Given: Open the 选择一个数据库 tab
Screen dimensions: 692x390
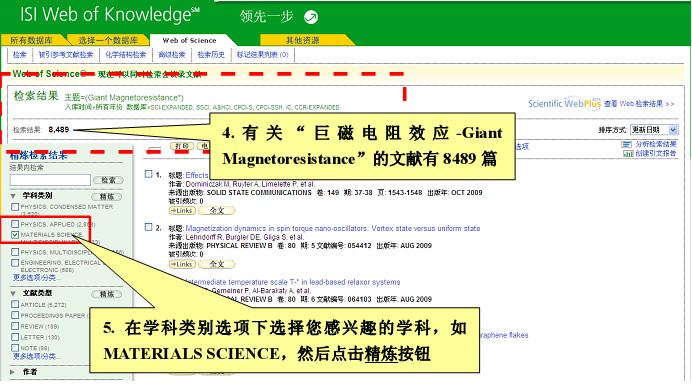Looking at the screenshot, I should click(x=108, y=40).
